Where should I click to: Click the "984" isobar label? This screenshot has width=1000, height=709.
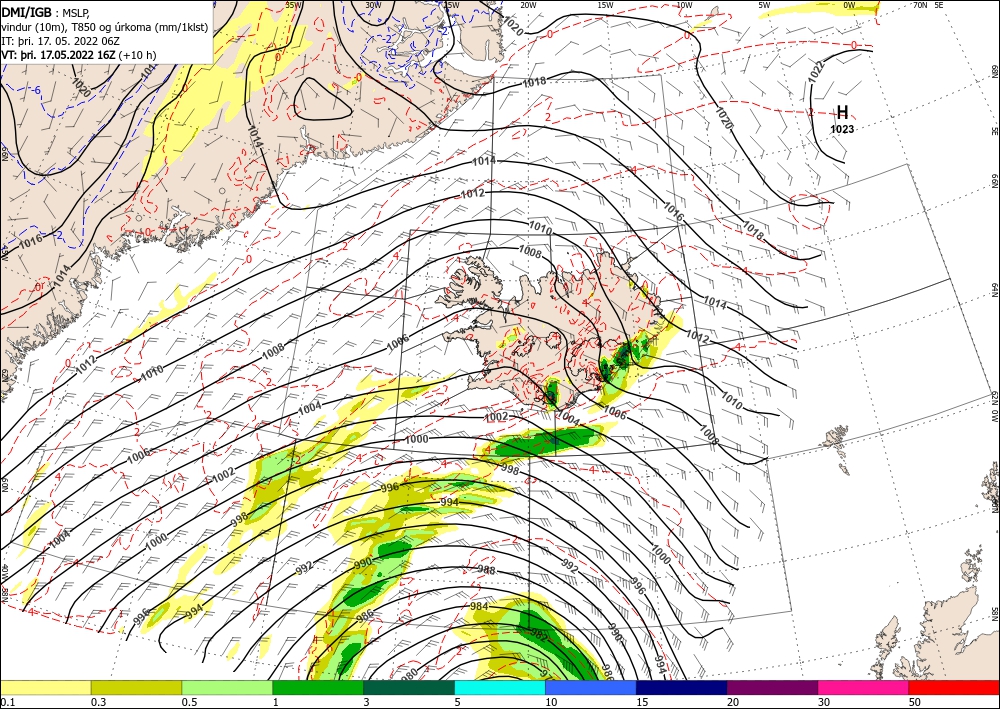[479, 606]
